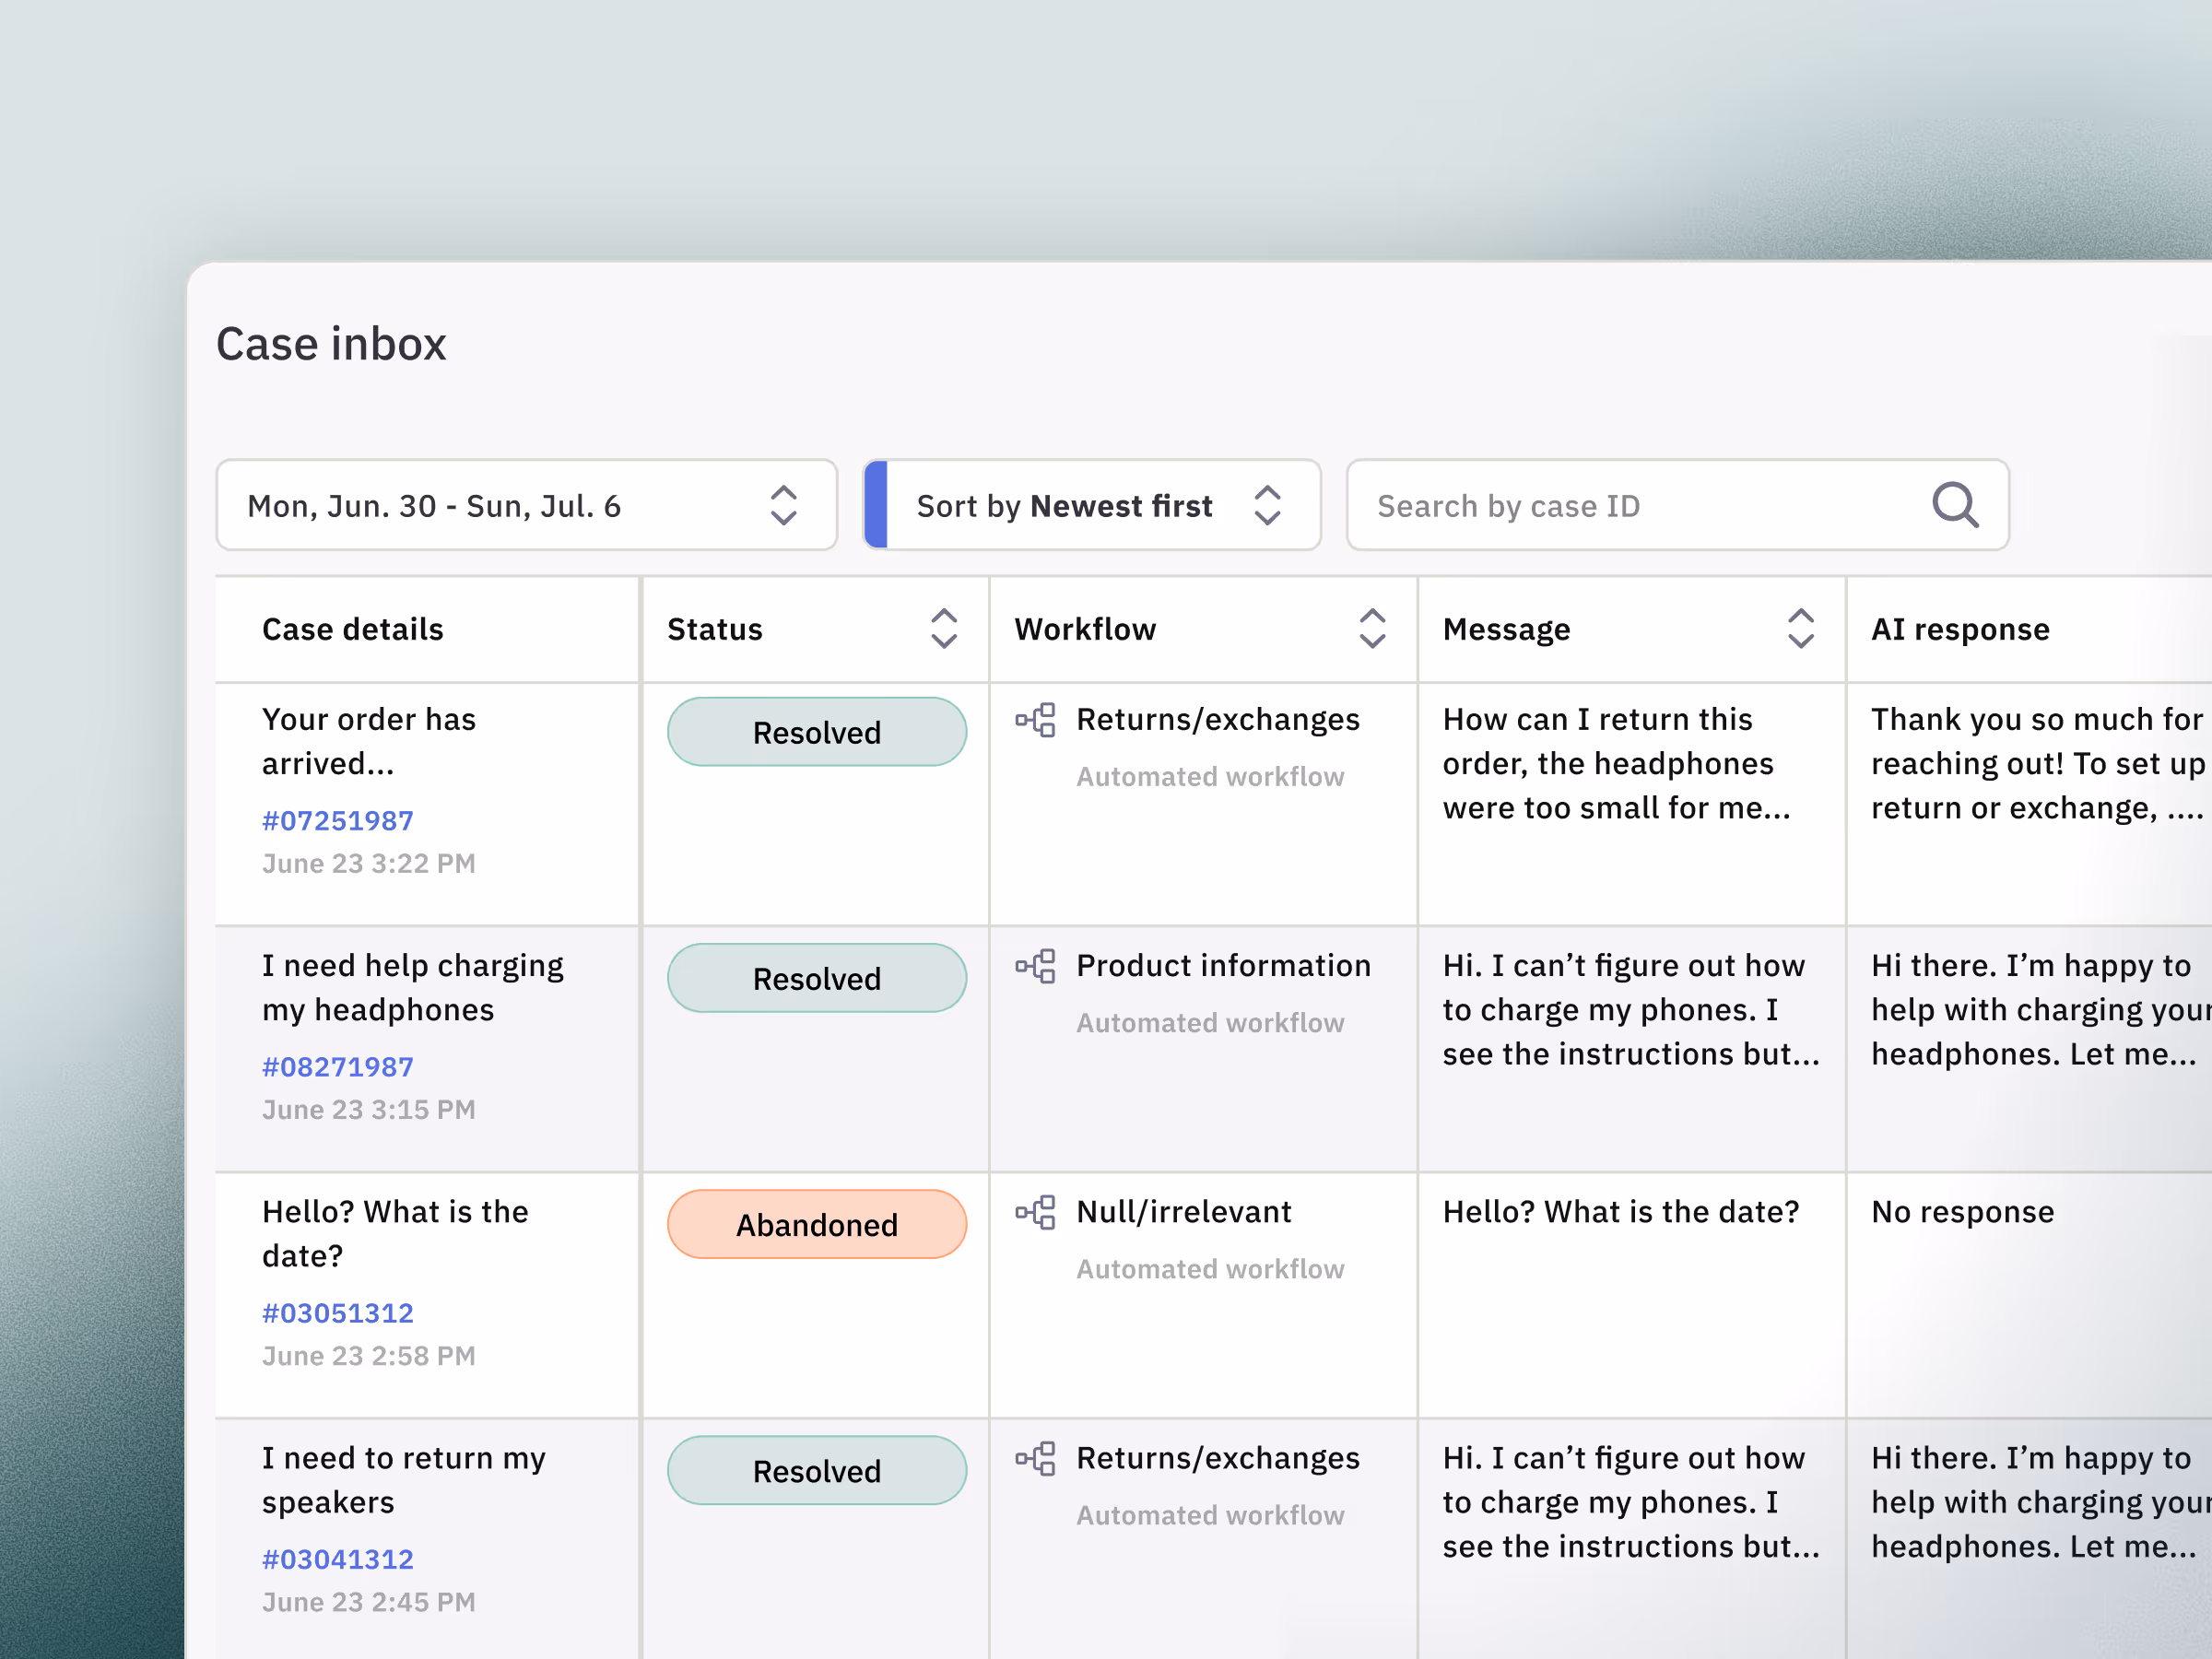2212x1659 pixels.
Task: Click workflow icon in the speakers case row
Action: click(1036, 1458)
